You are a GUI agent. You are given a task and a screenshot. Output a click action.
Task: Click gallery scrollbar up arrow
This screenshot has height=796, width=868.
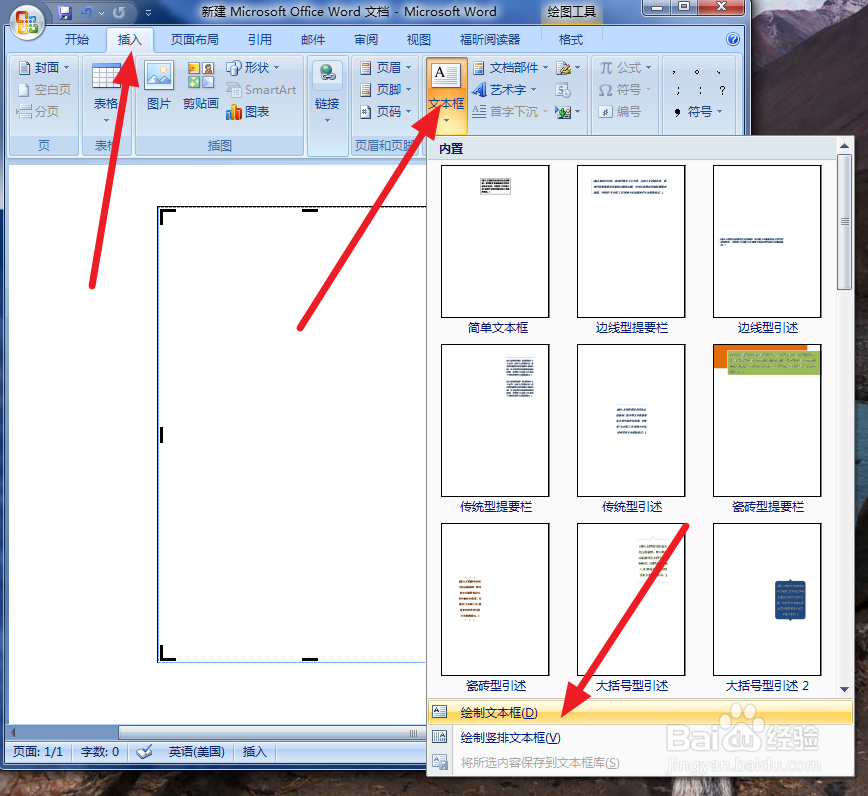coord(844,146)
